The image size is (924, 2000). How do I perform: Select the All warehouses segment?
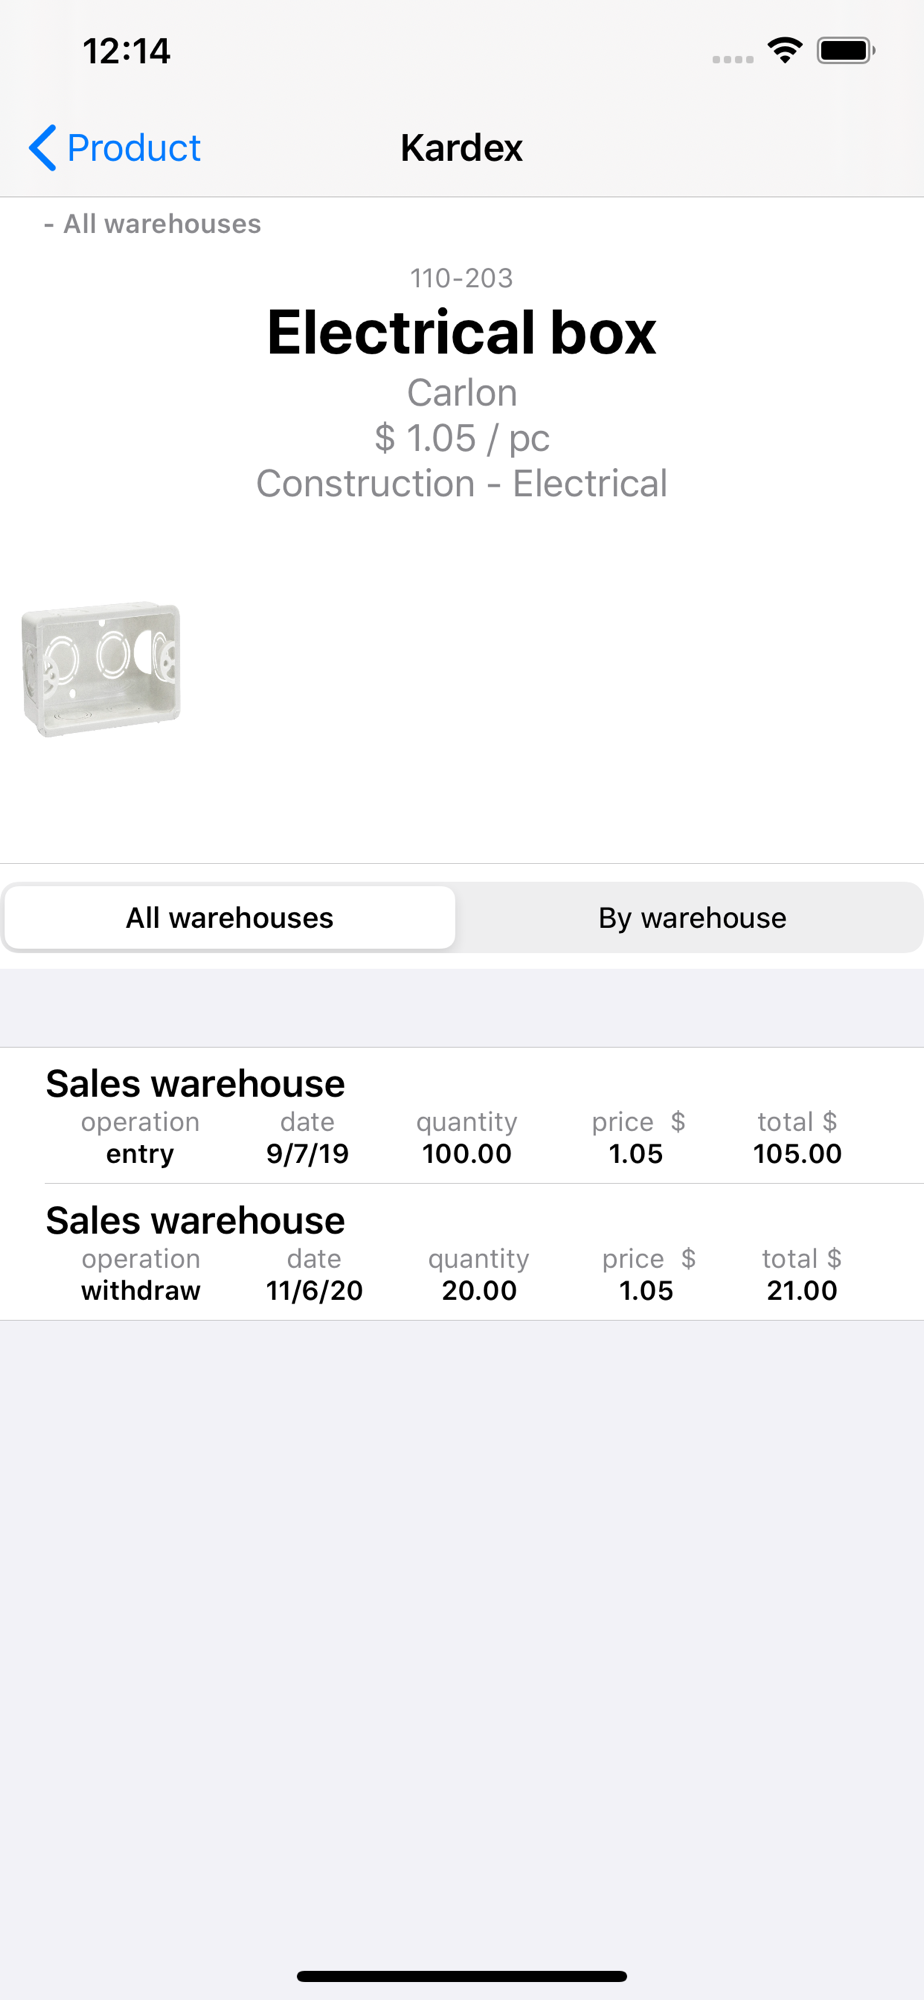point(230,917)
